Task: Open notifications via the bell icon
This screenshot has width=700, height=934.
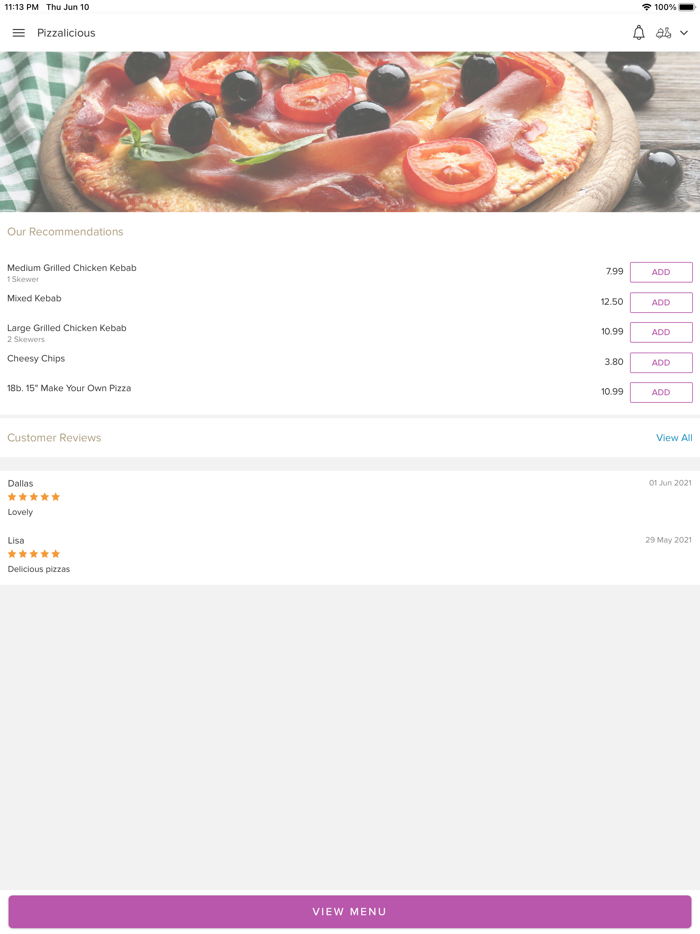Action: point(638,32)
